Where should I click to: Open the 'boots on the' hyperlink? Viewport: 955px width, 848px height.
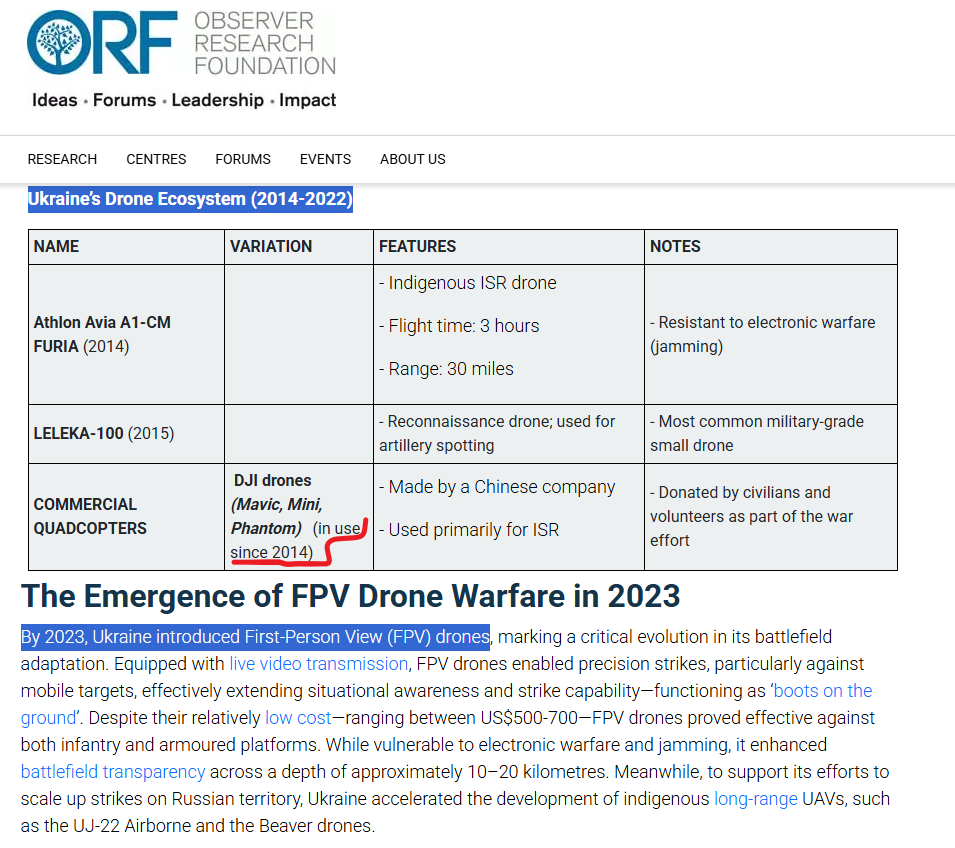click(x=823, y=690)
